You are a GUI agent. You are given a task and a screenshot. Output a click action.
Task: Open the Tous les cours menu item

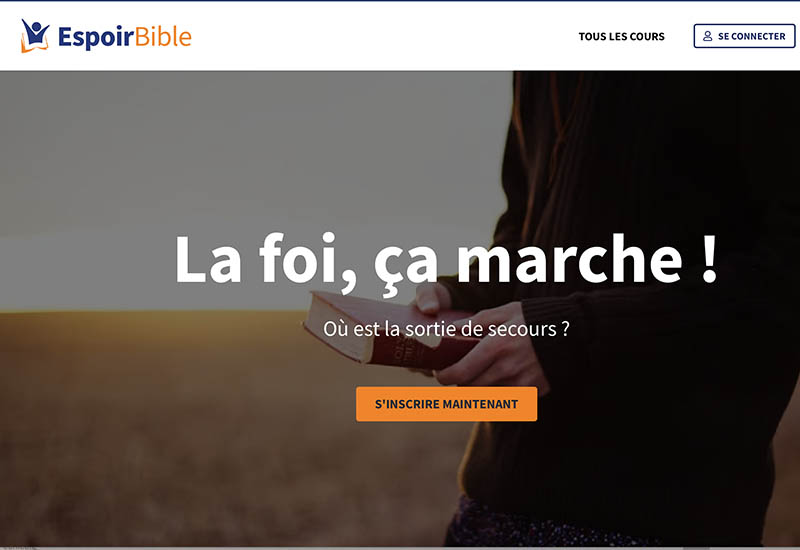621,36
